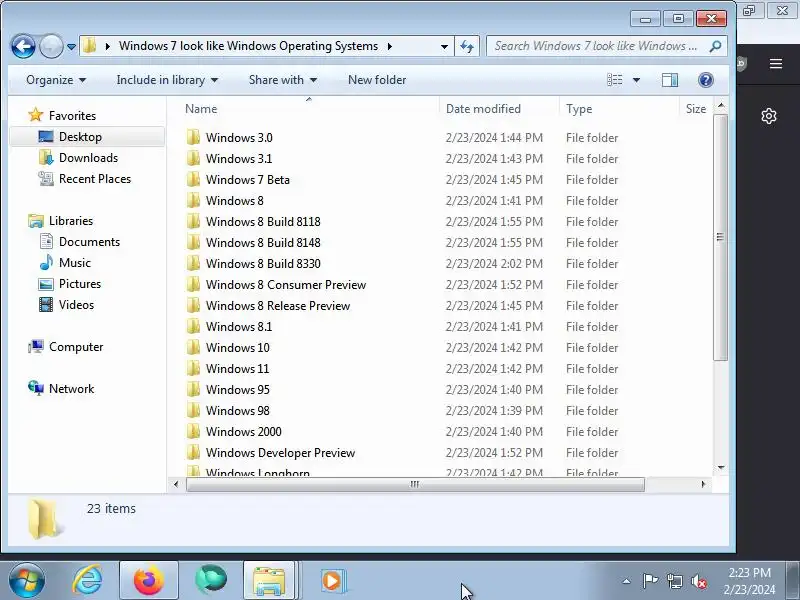Screen dimensions: 800x600
Task: Sort by the Size column header
Action: point(695,109)
